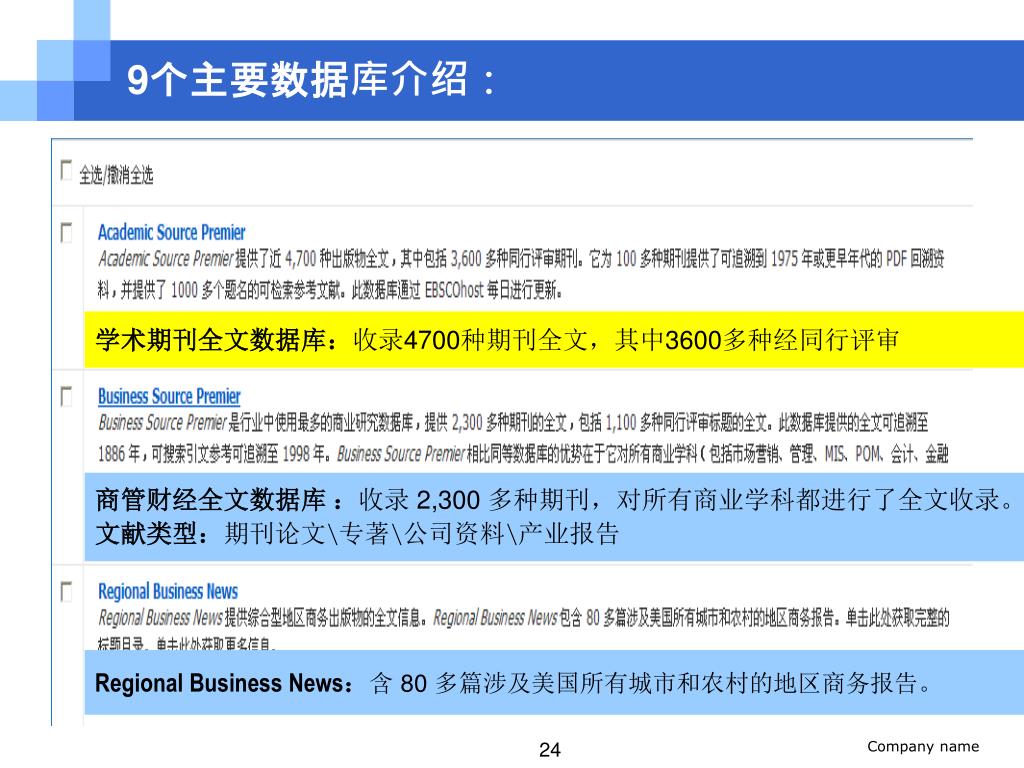1024x768 pixels.
Task: Tick the 全选/撤消全选 select-all checkbox
Action: (x=66, y=170)
